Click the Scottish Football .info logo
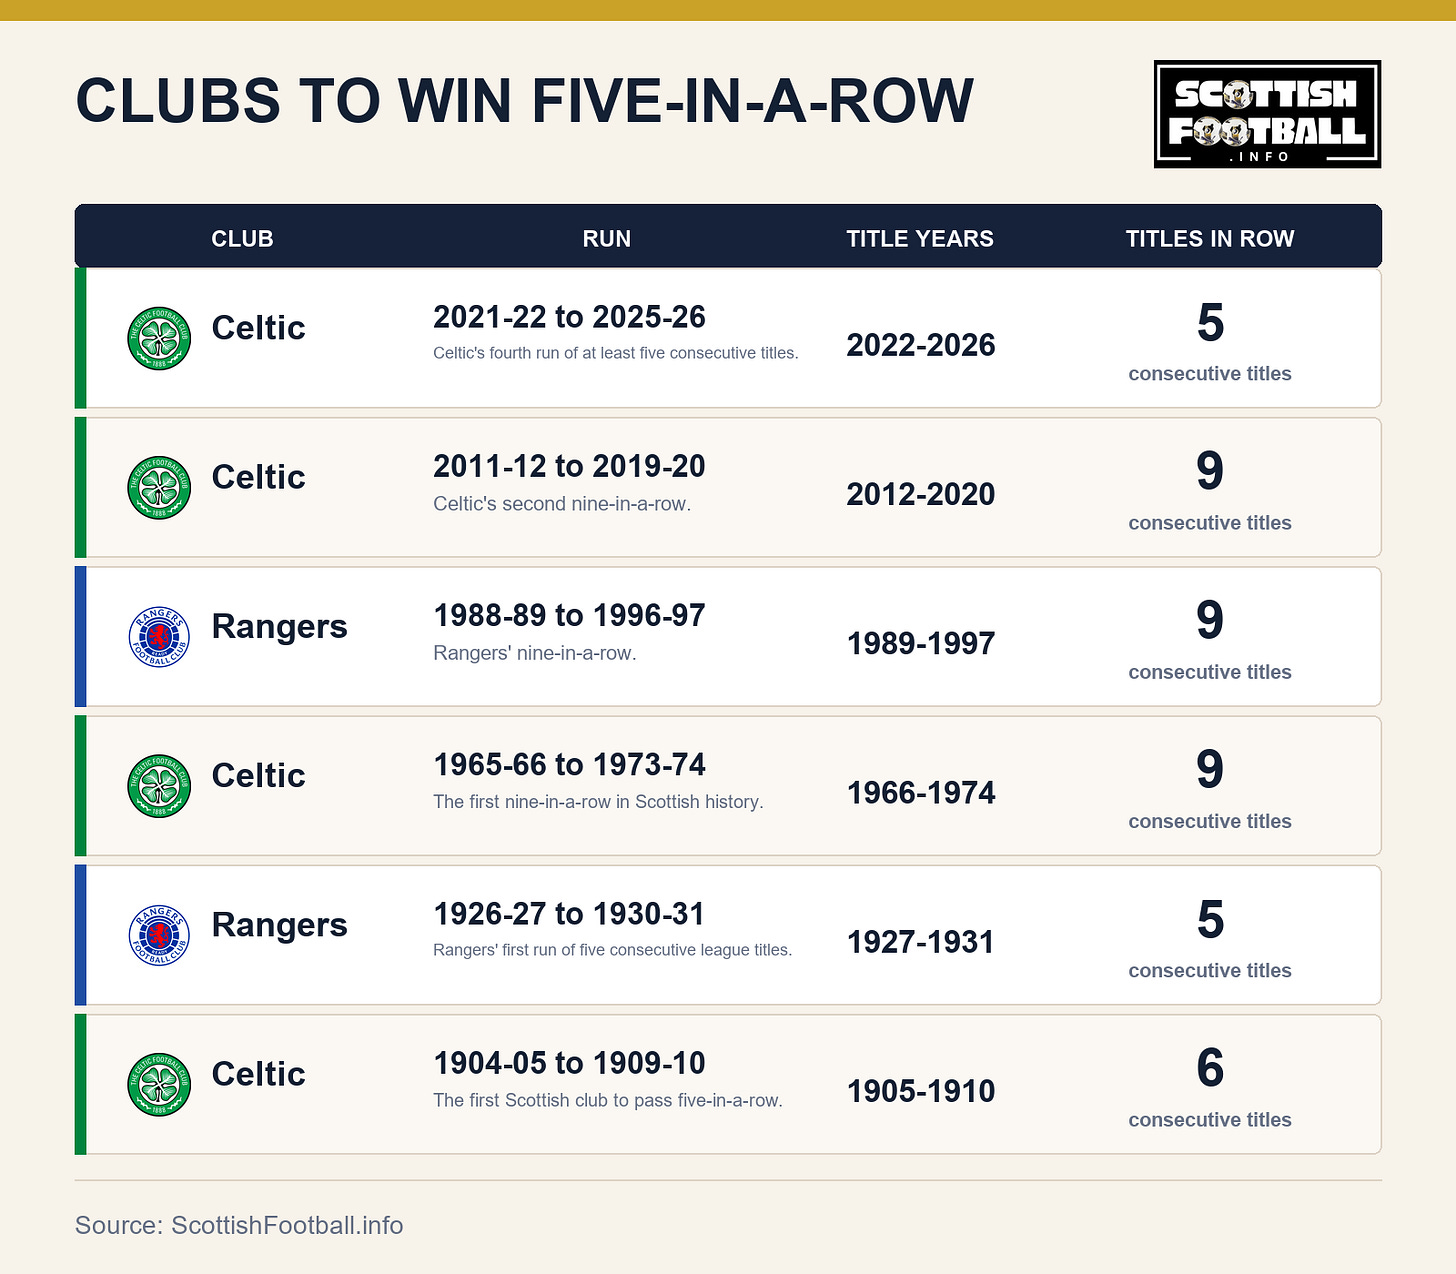1456x1274 pixels. click(1267, 114)
